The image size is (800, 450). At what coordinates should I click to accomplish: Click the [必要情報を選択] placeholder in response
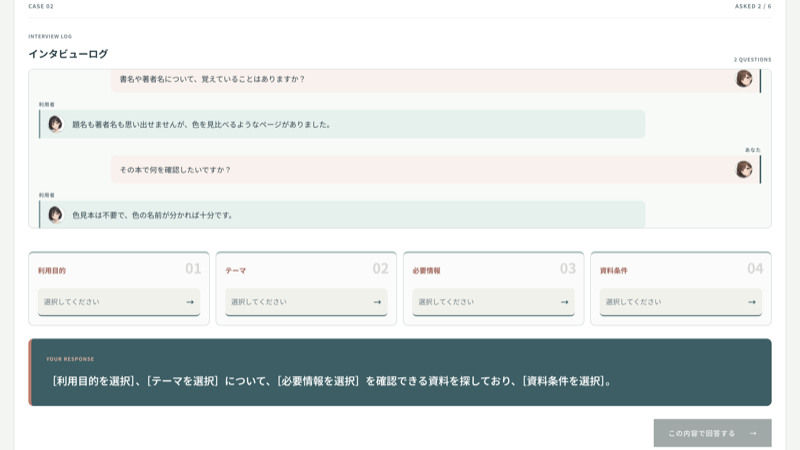(x=318, y=381)
